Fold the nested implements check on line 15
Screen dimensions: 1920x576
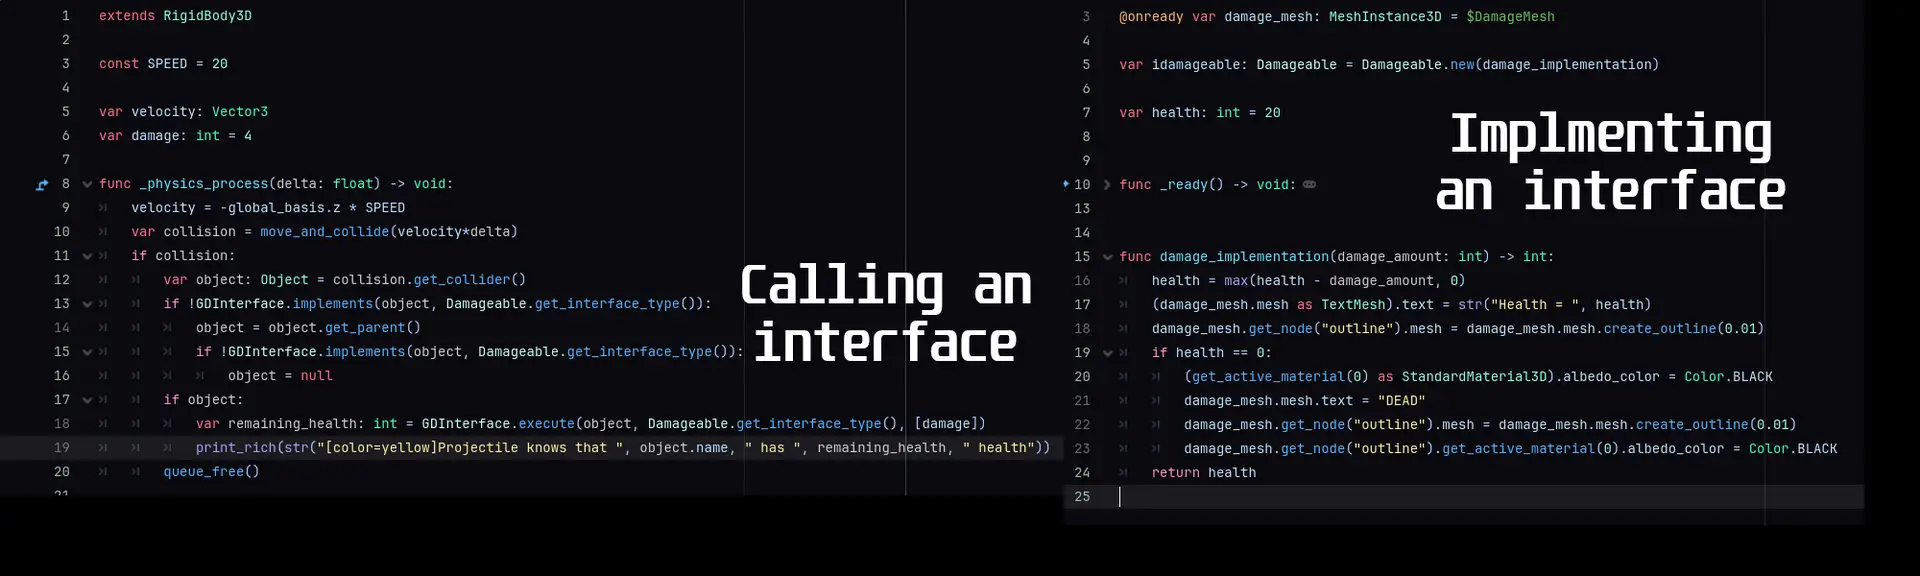[x=87, y=353]
